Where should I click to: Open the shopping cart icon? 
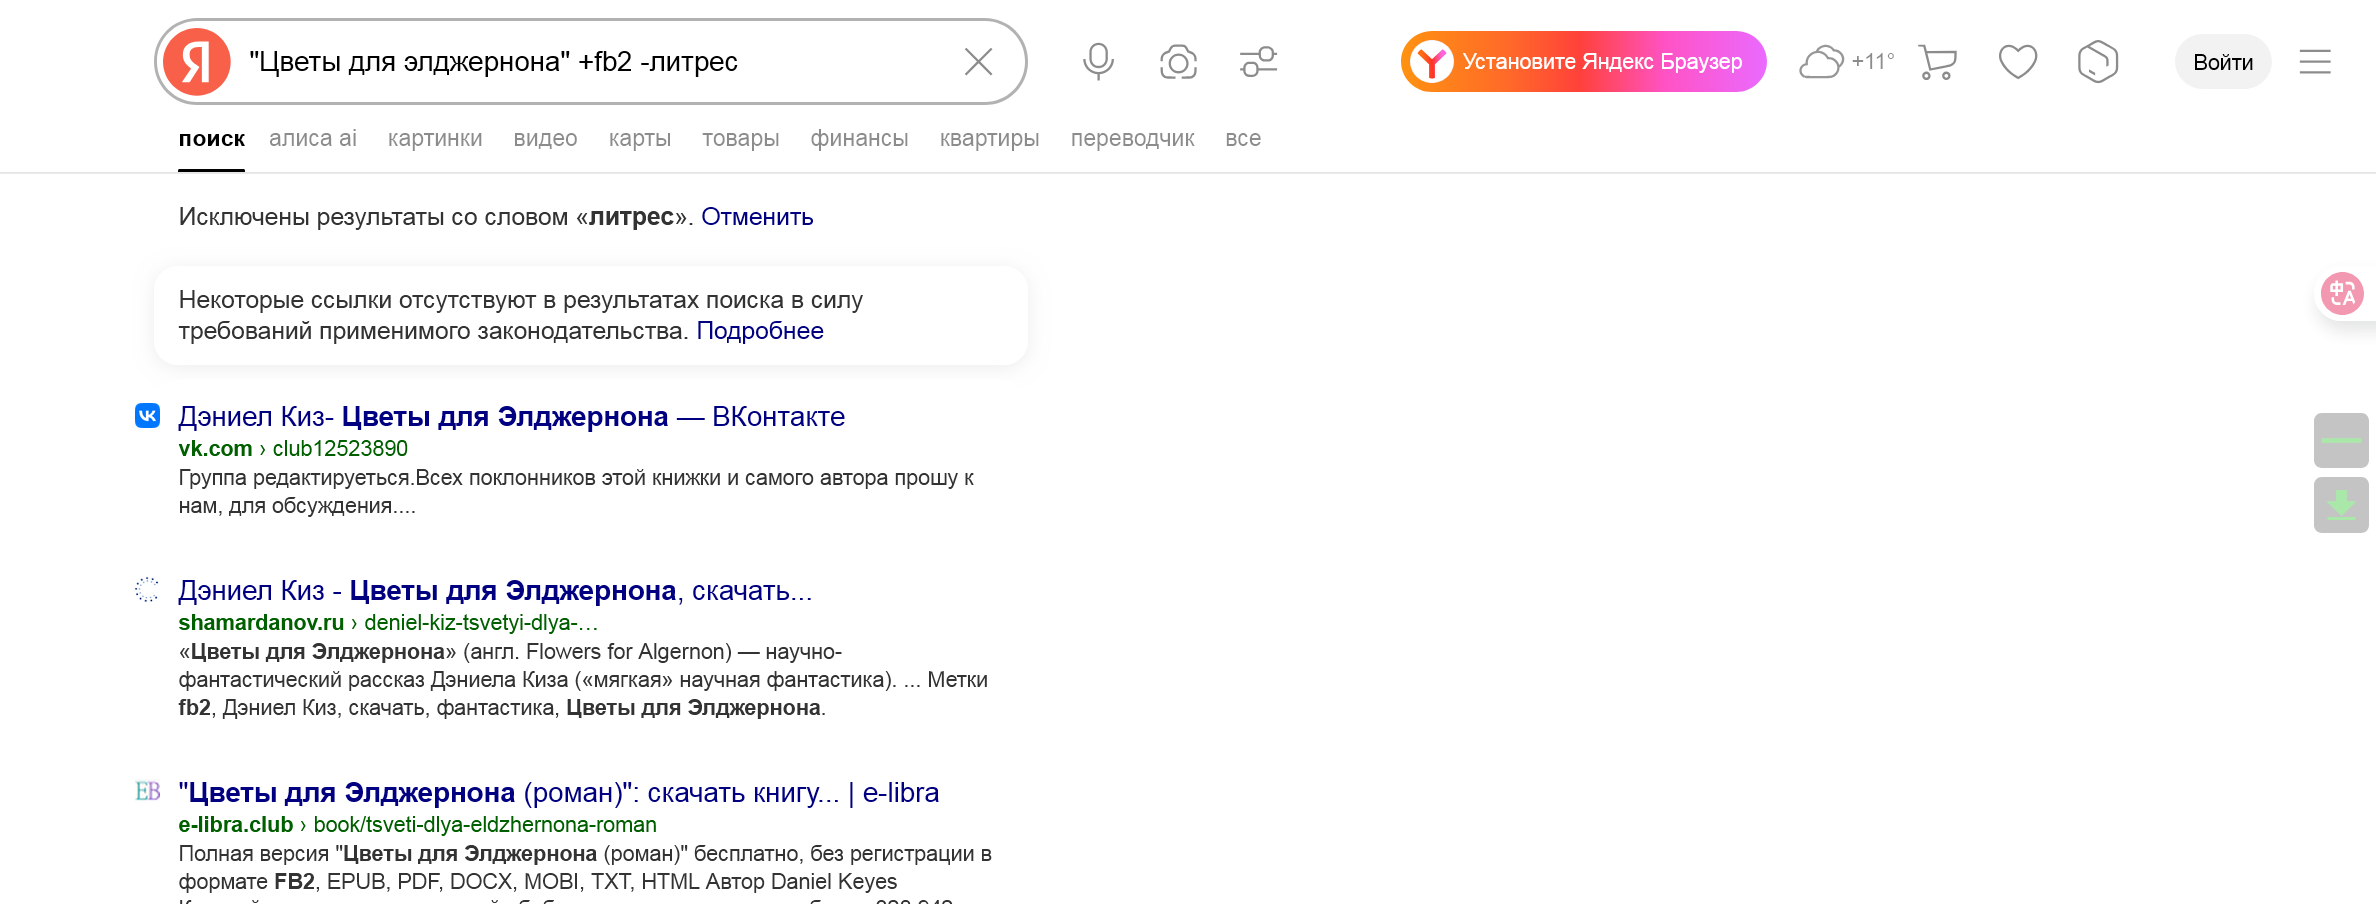coord(1937,62)
